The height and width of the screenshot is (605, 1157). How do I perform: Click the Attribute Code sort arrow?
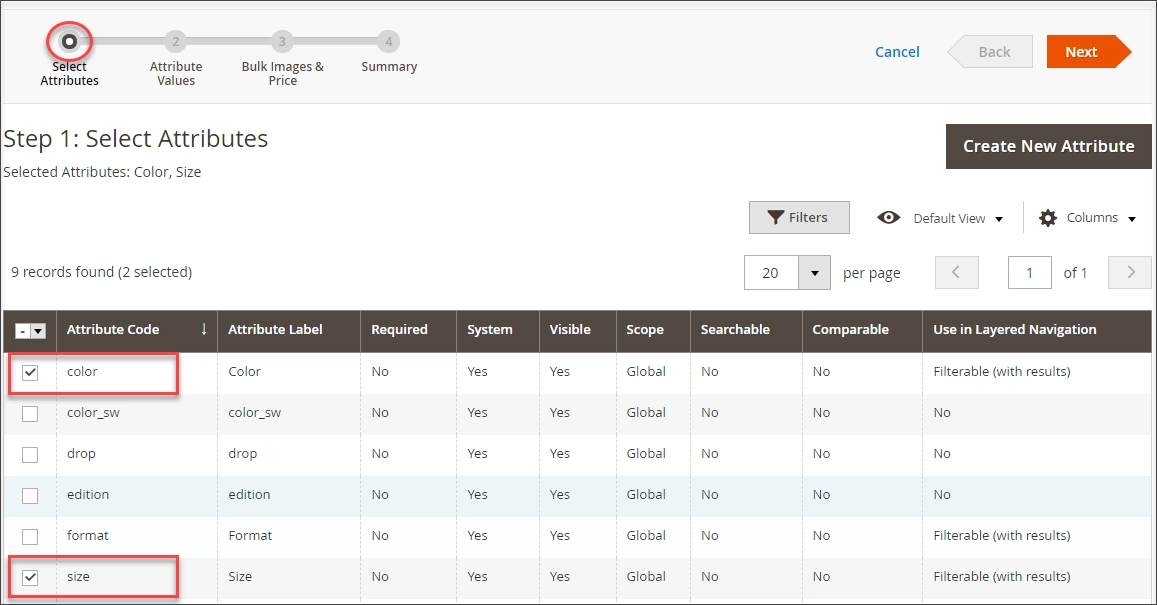(204, 329)
